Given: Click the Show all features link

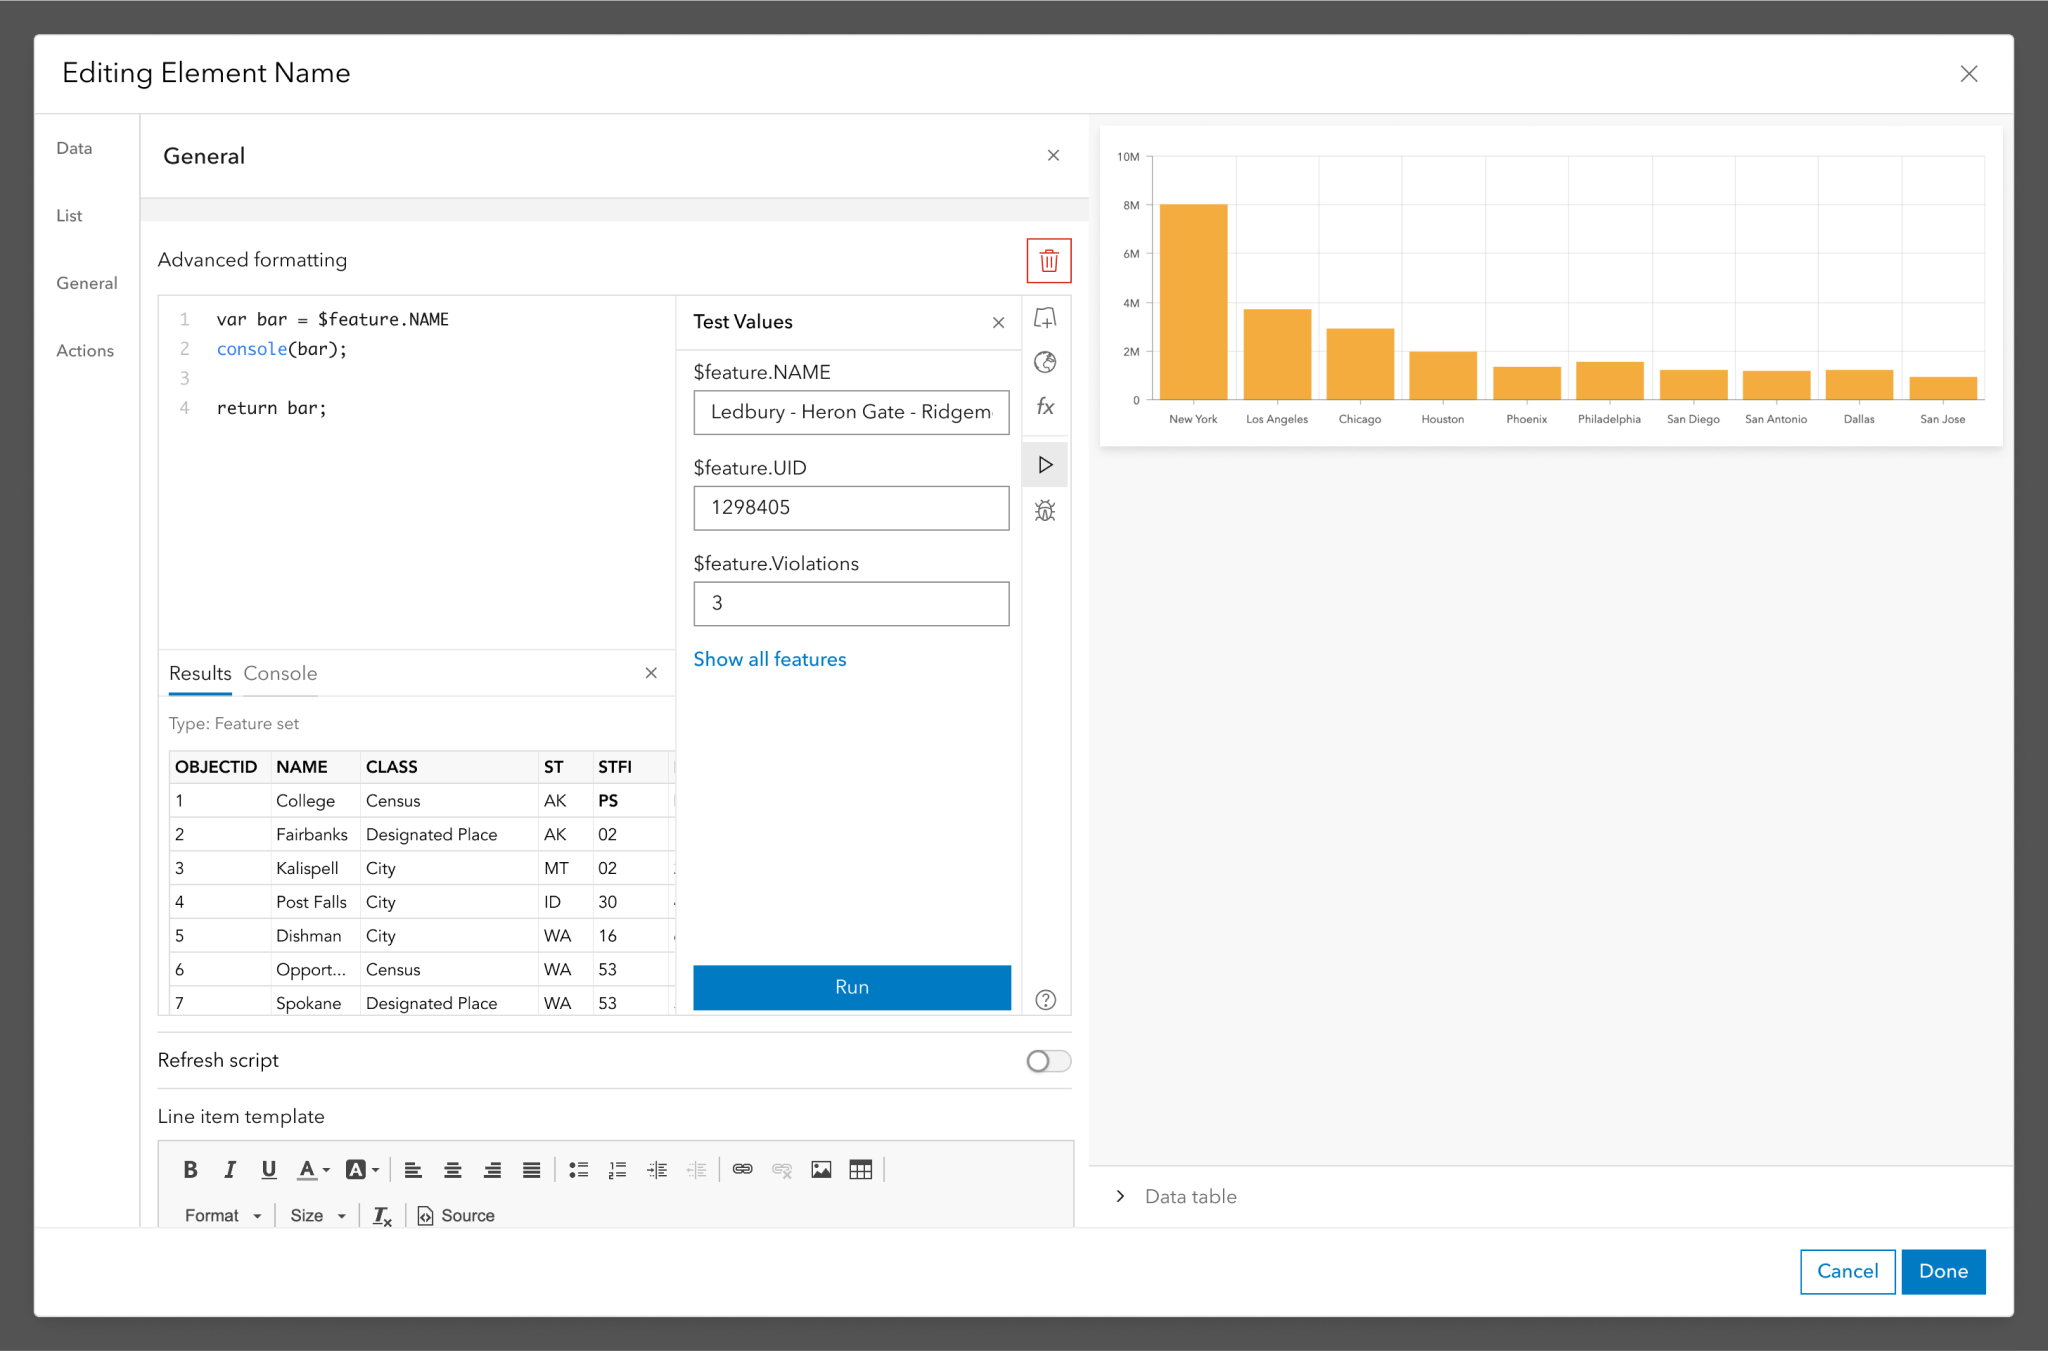Looking at the screenshot, I should click(x=769, y=659).
